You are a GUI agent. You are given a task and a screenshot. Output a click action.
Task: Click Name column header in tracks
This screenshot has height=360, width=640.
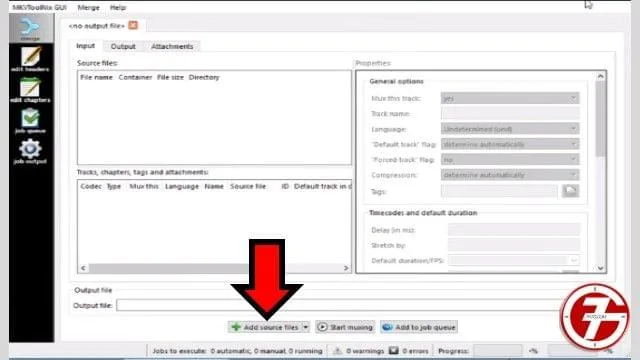pyautogui.click(x=214, y=186)
